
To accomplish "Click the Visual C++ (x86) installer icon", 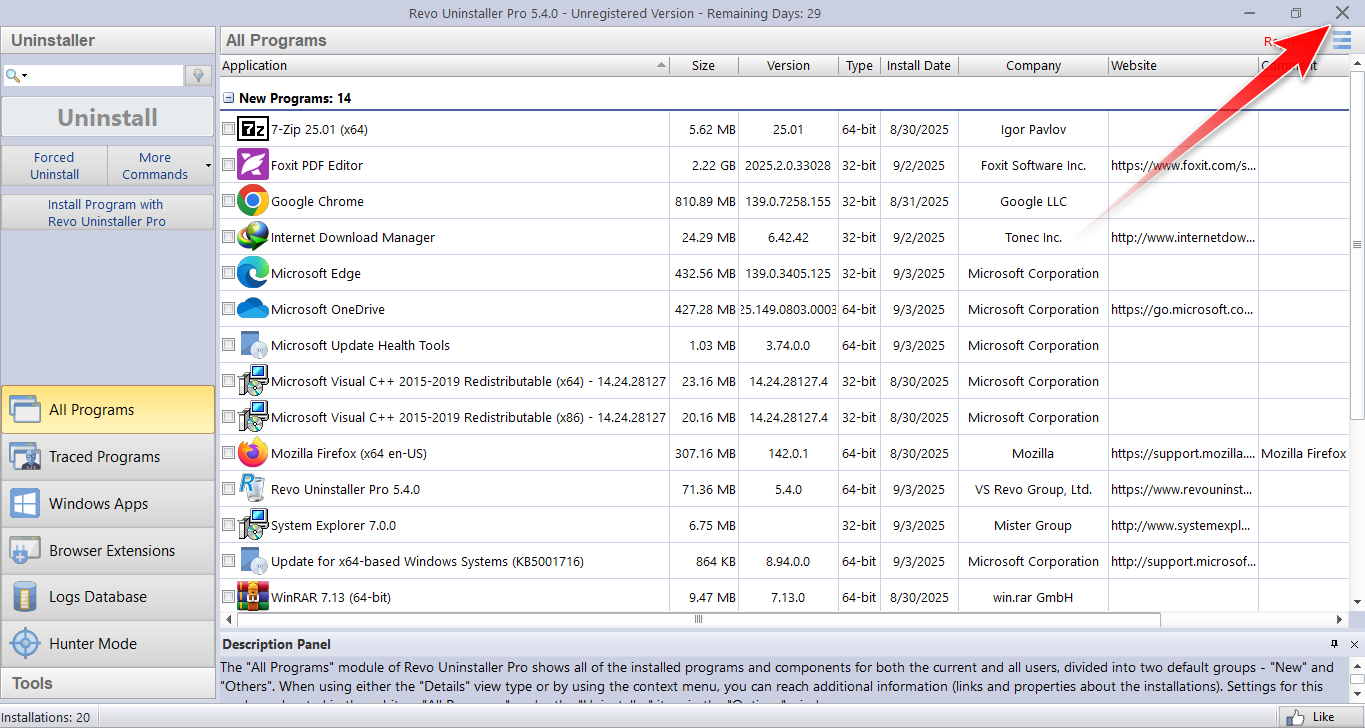I will (253, 417).
